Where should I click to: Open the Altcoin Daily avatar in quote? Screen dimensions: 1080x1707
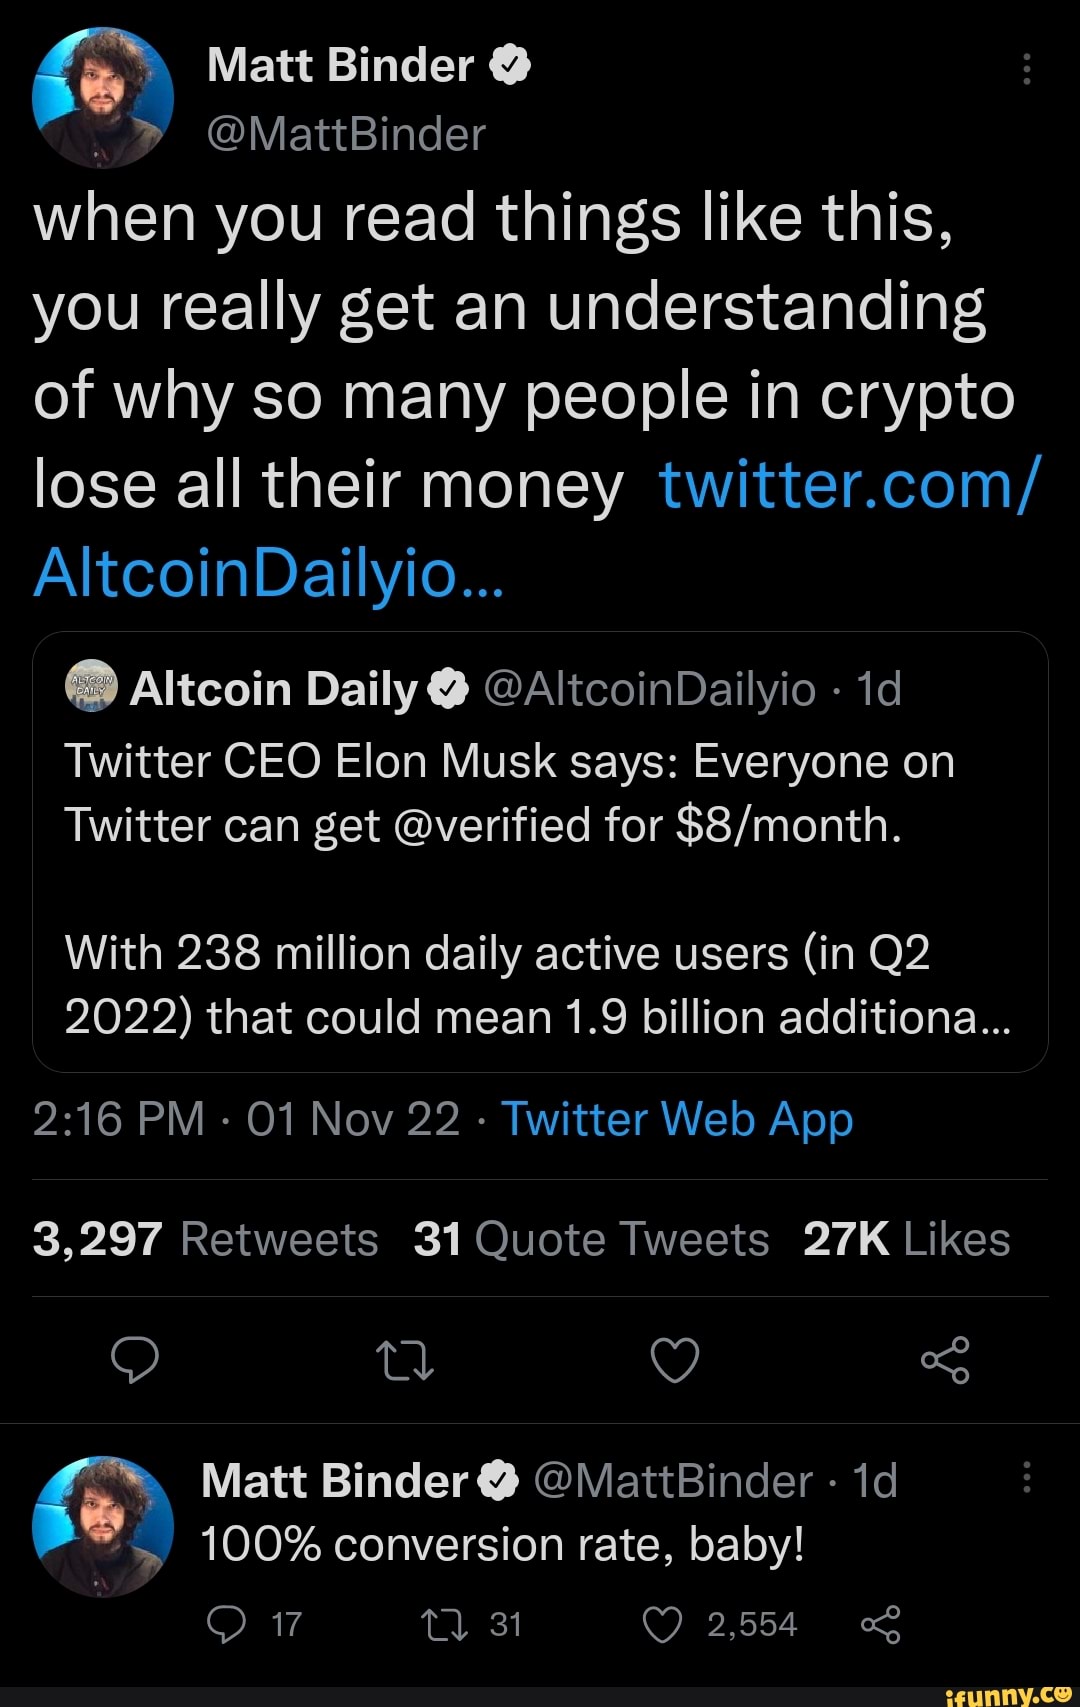92,686
